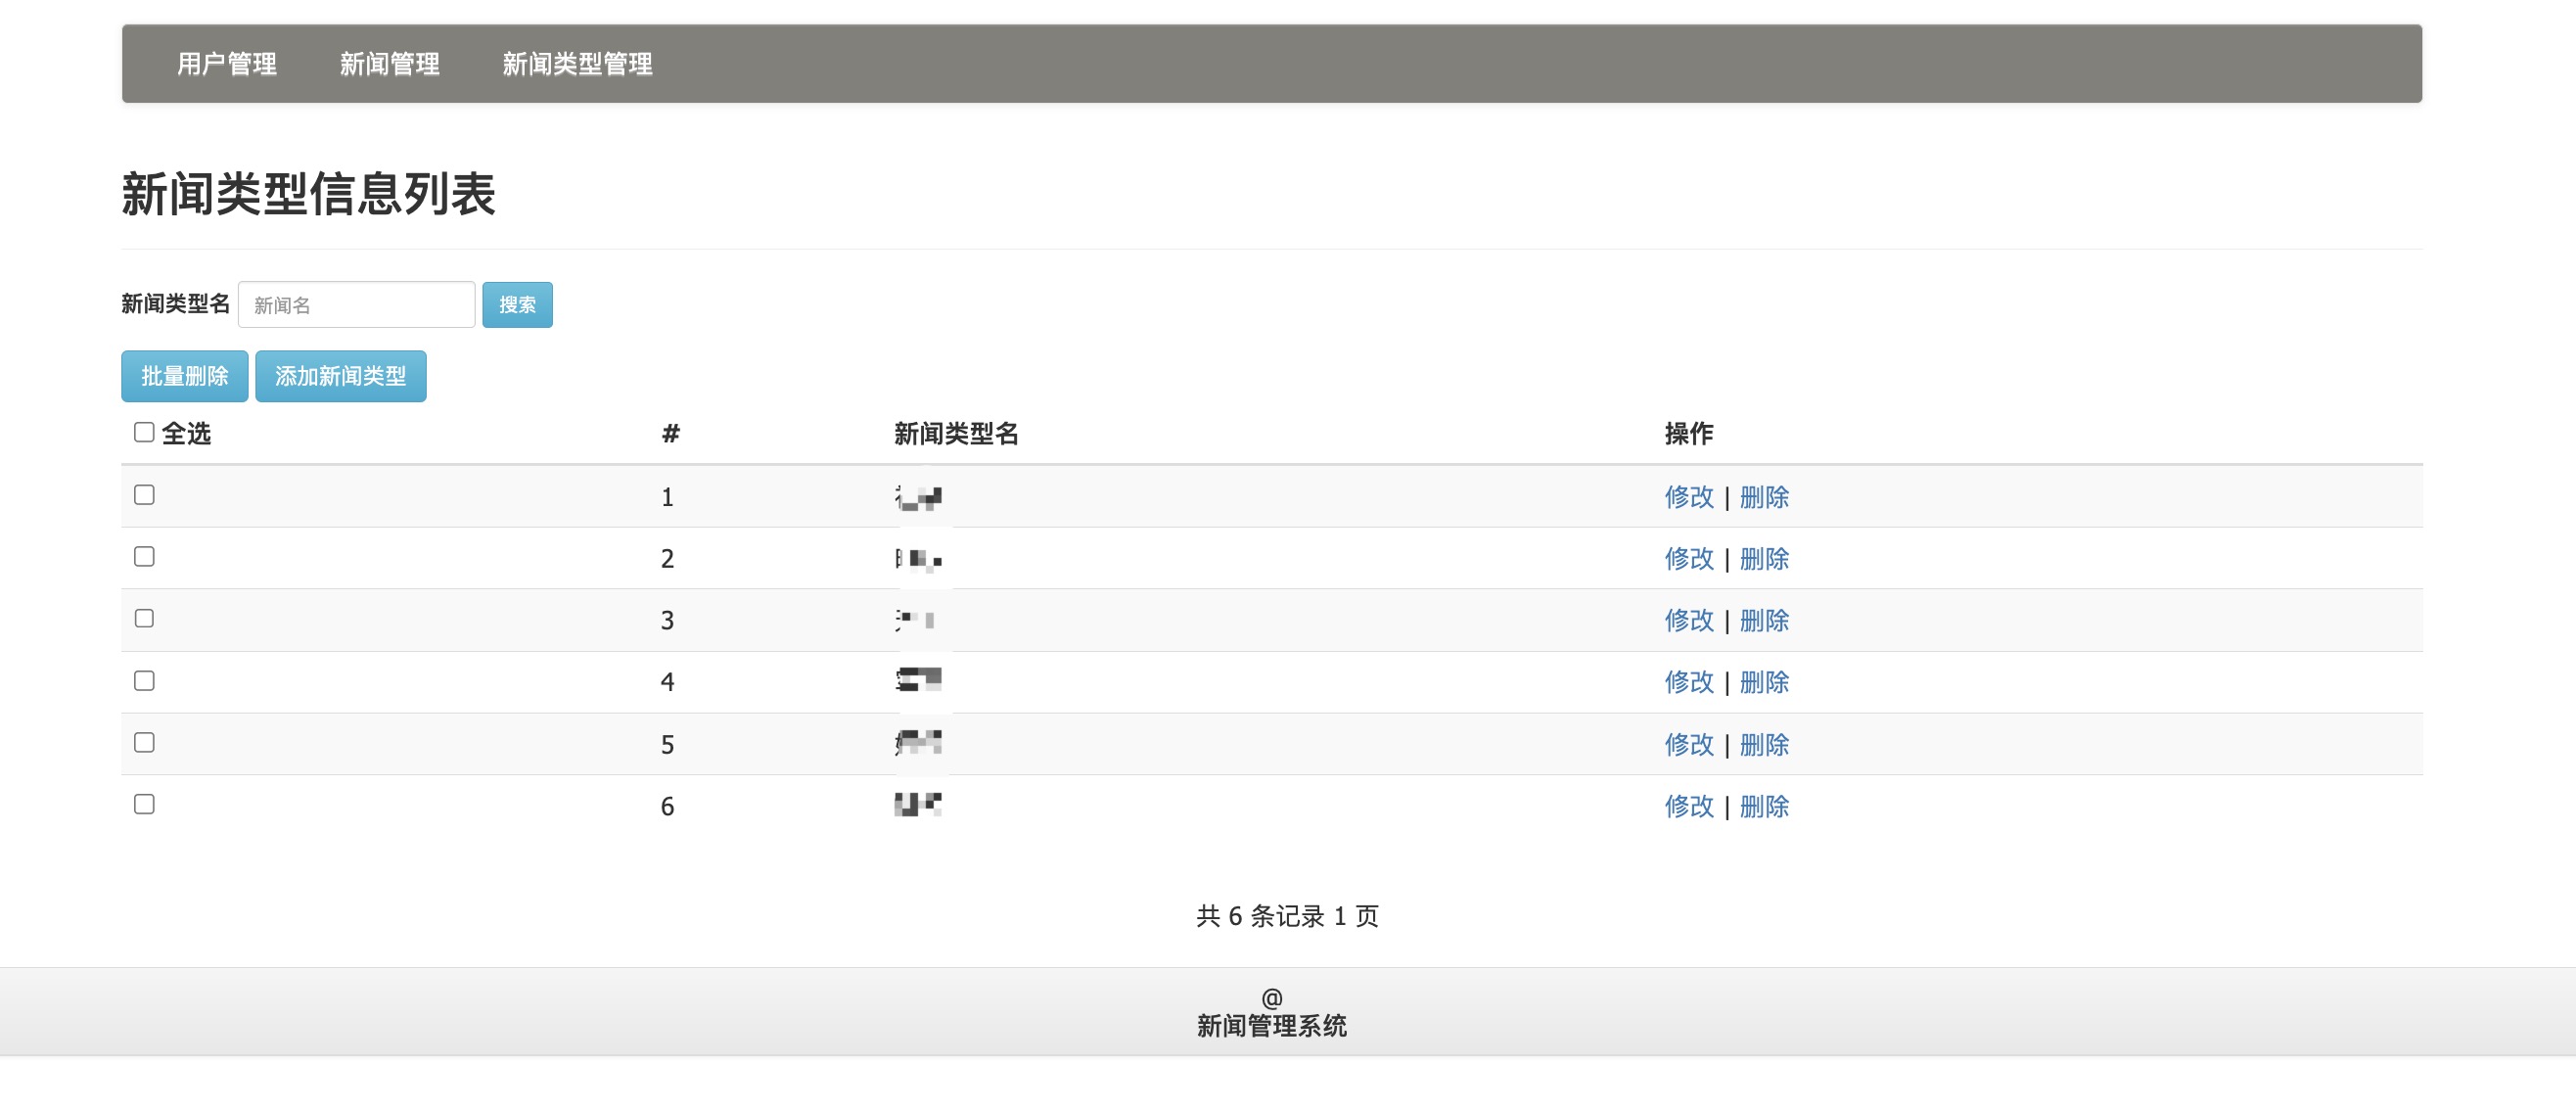
Task: Click the 新闻类型名 column header
Action: tap(956, 434)
